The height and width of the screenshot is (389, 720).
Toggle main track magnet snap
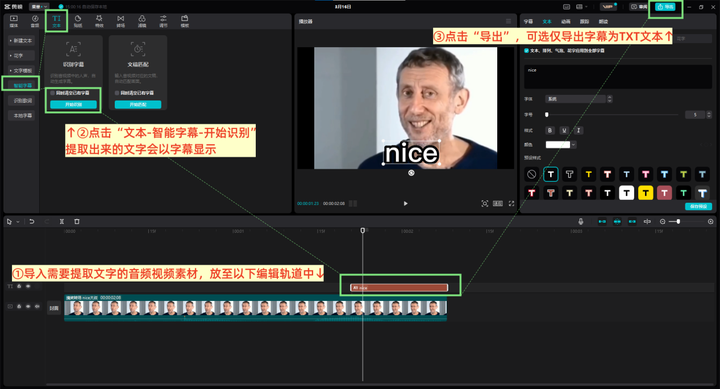[602, 221]
